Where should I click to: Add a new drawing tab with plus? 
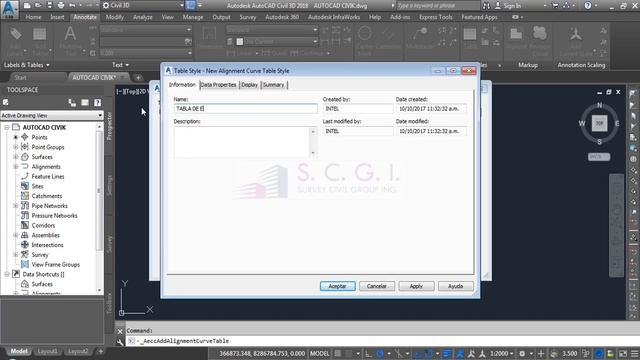click(138, 77)
